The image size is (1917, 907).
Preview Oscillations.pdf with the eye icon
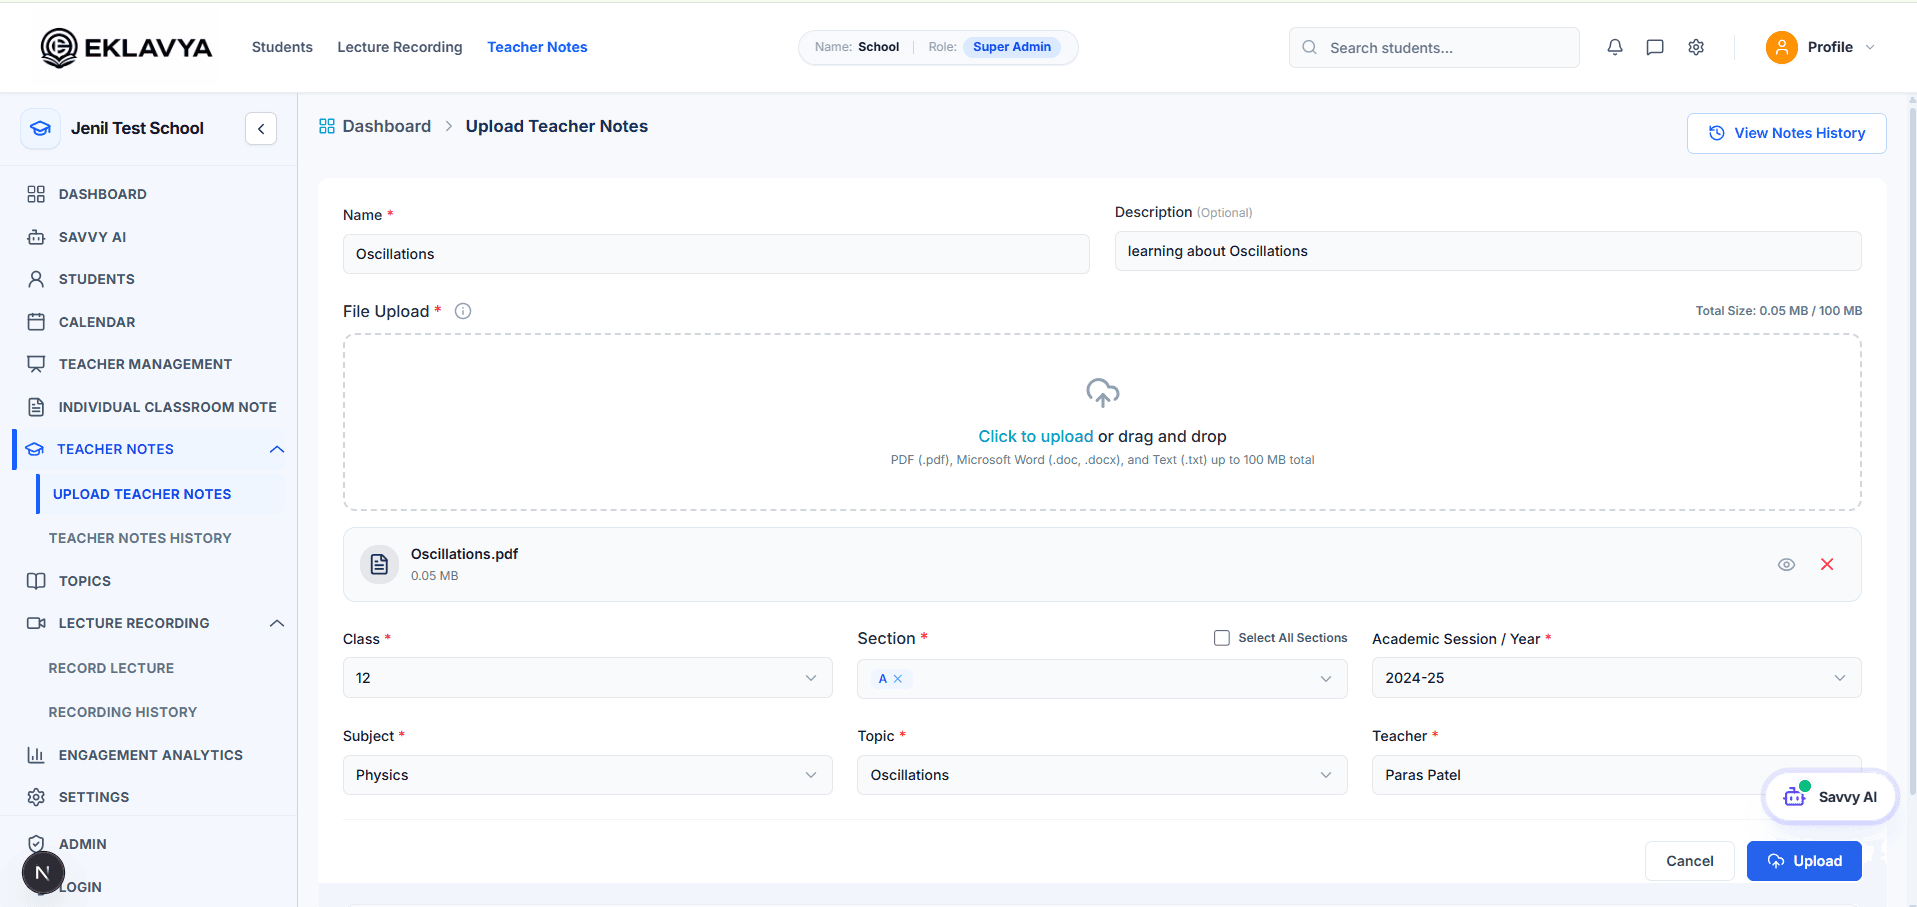click(1786, 564)
